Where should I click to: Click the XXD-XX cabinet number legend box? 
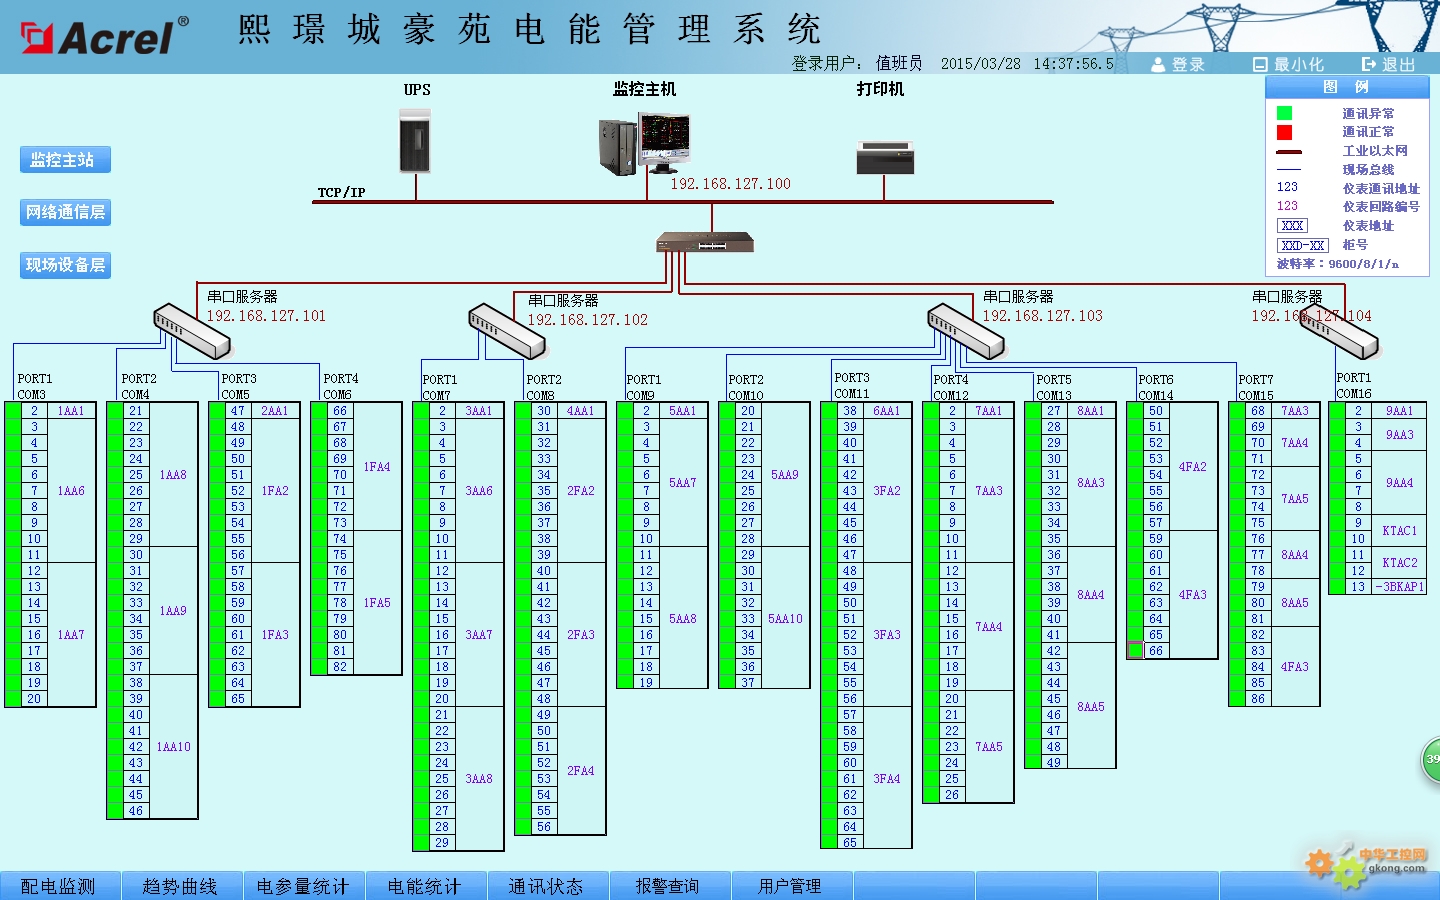[x=1303, y=245]
